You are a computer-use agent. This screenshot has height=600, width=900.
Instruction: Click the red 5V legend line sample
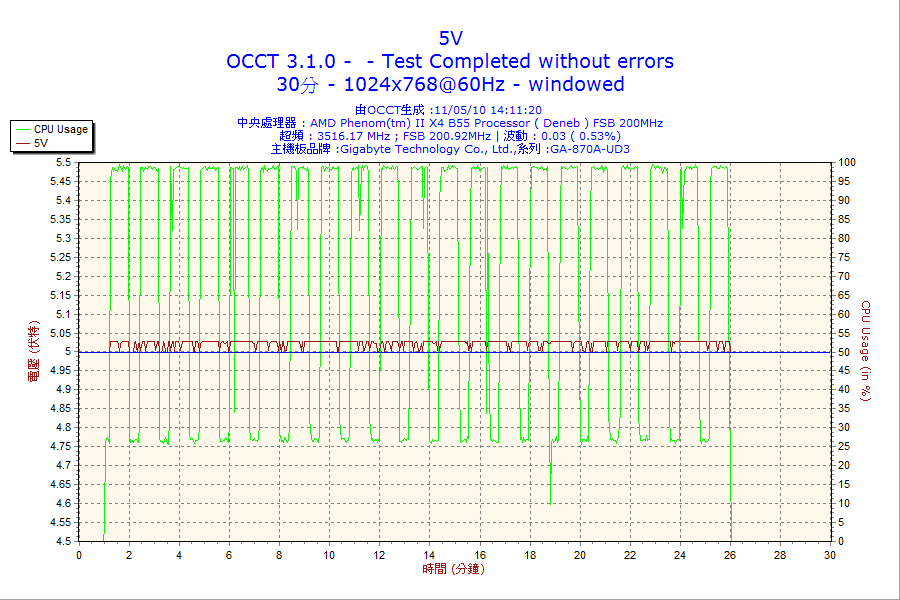click(22, 144)
